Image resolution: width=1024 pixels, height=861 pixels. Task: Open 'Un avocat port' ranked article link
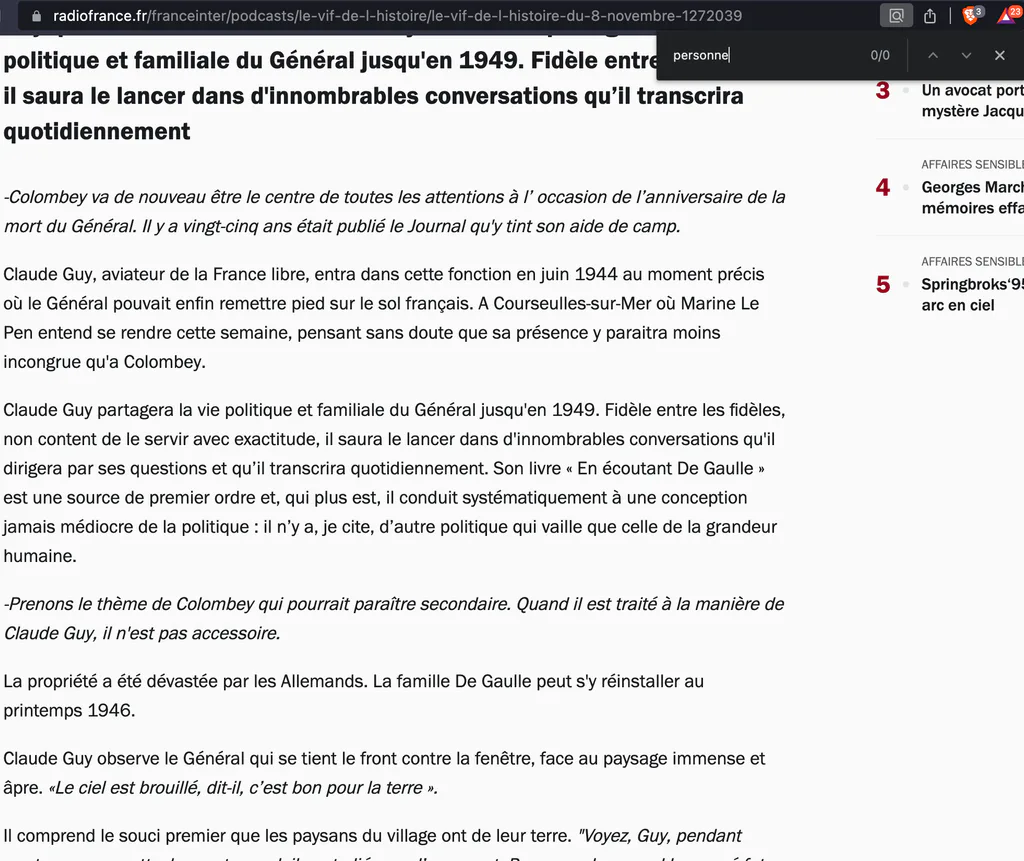point(972,101)
